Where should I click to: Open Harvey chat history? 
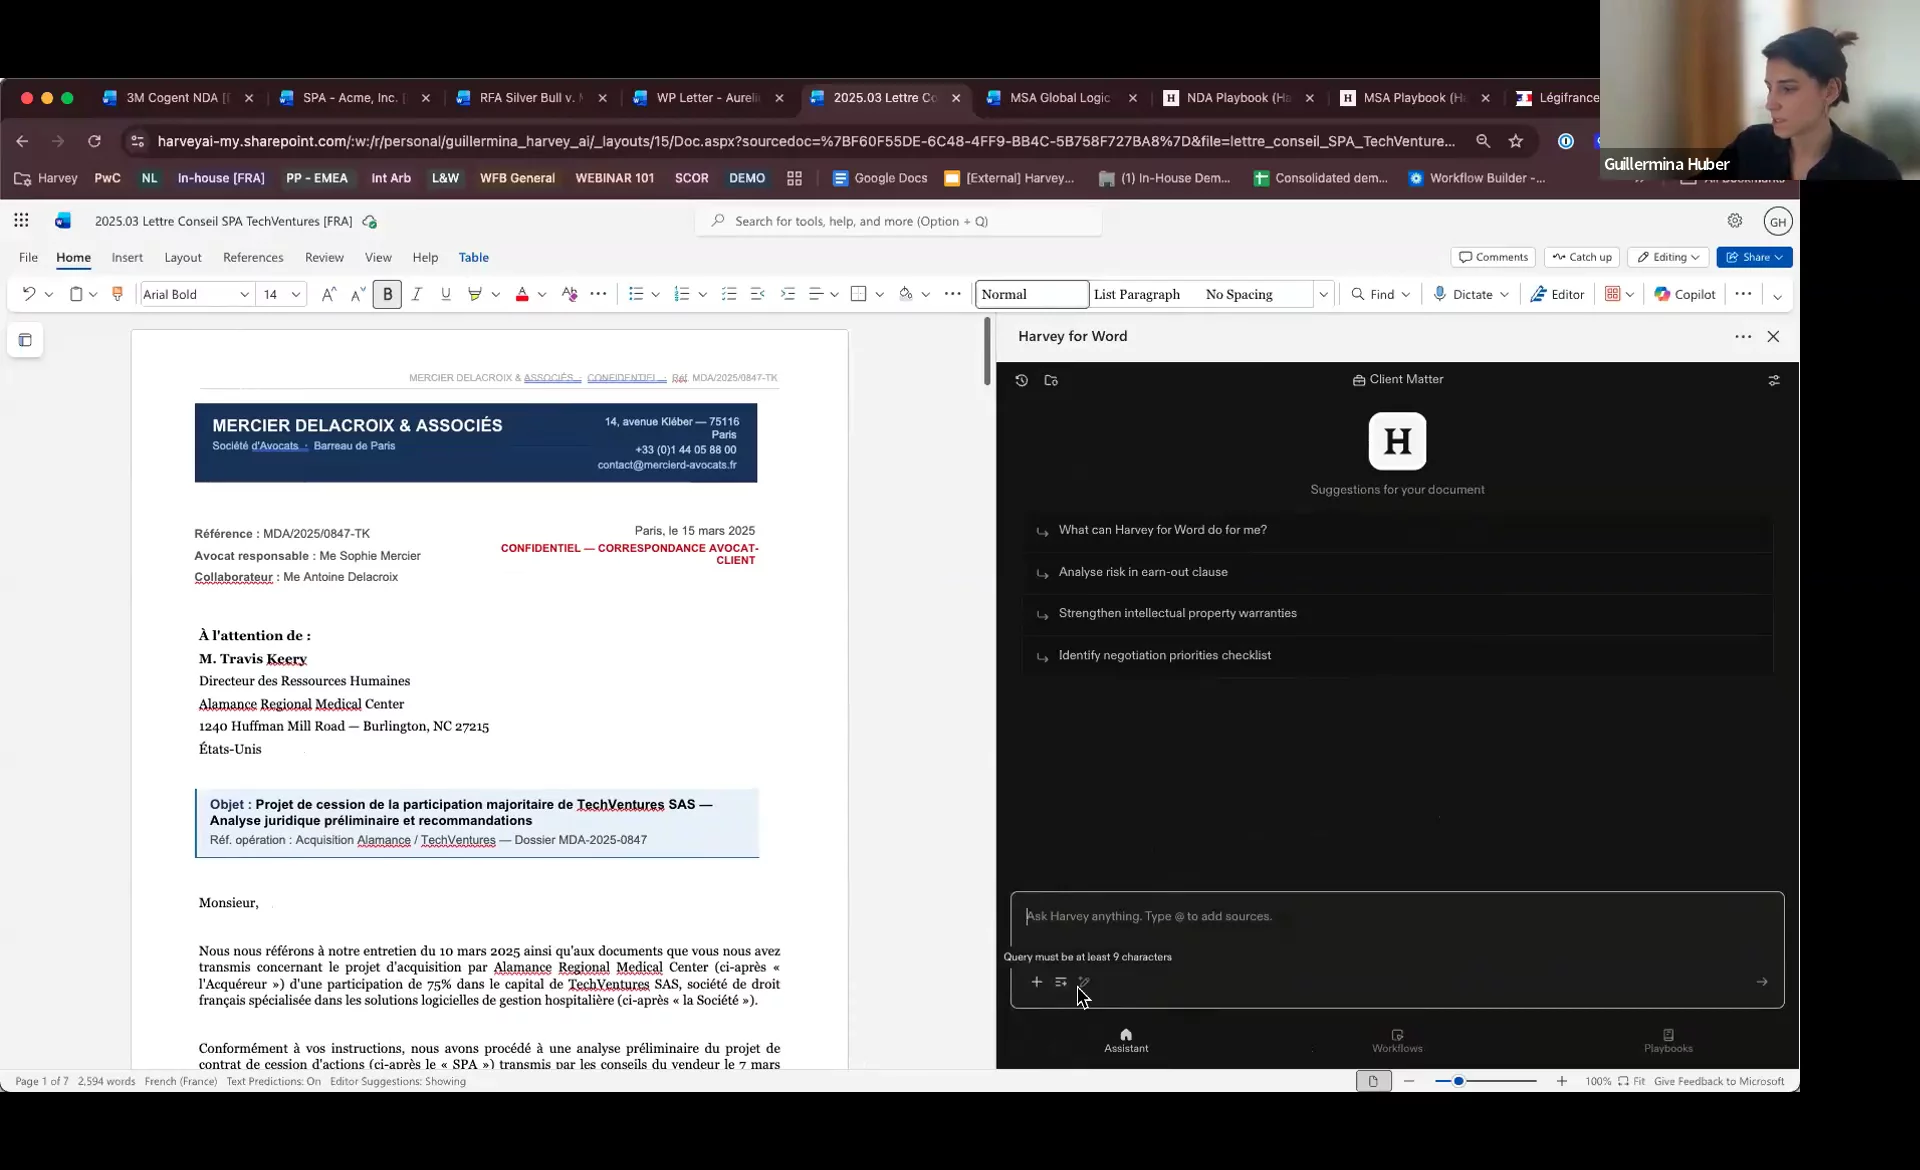[1021, 380]
